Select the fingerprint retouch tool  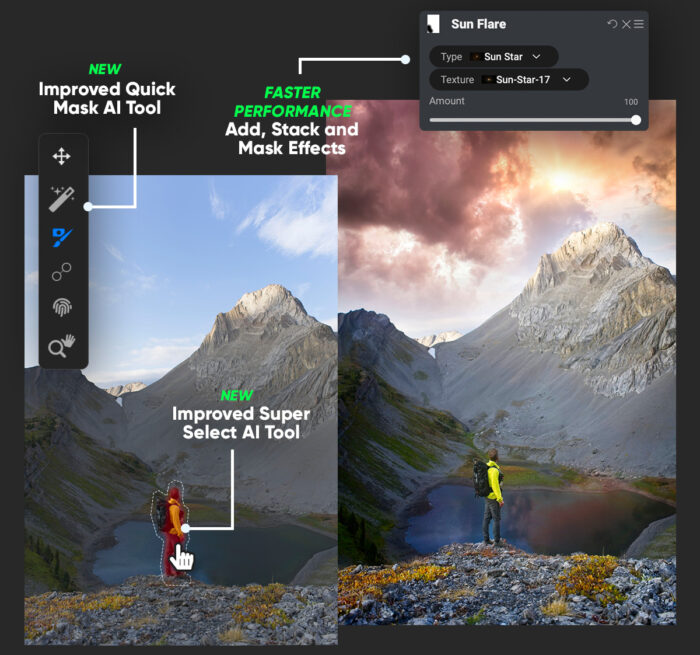pyautogui.click(x=61, y=308)
